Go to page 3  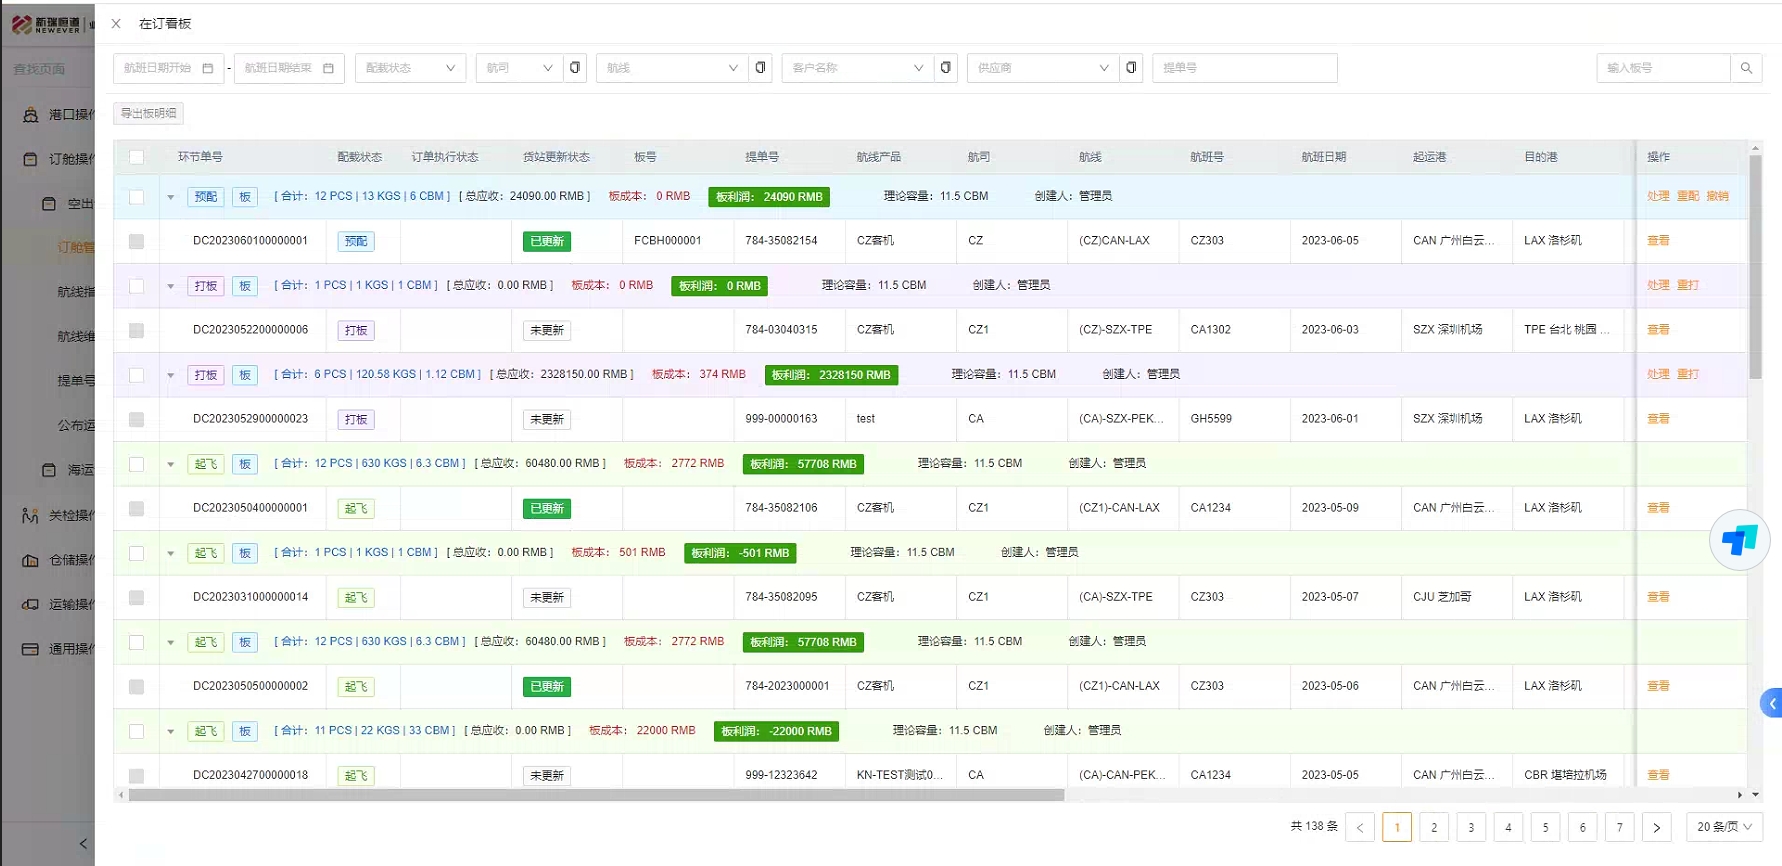[x=1471, y=827]
